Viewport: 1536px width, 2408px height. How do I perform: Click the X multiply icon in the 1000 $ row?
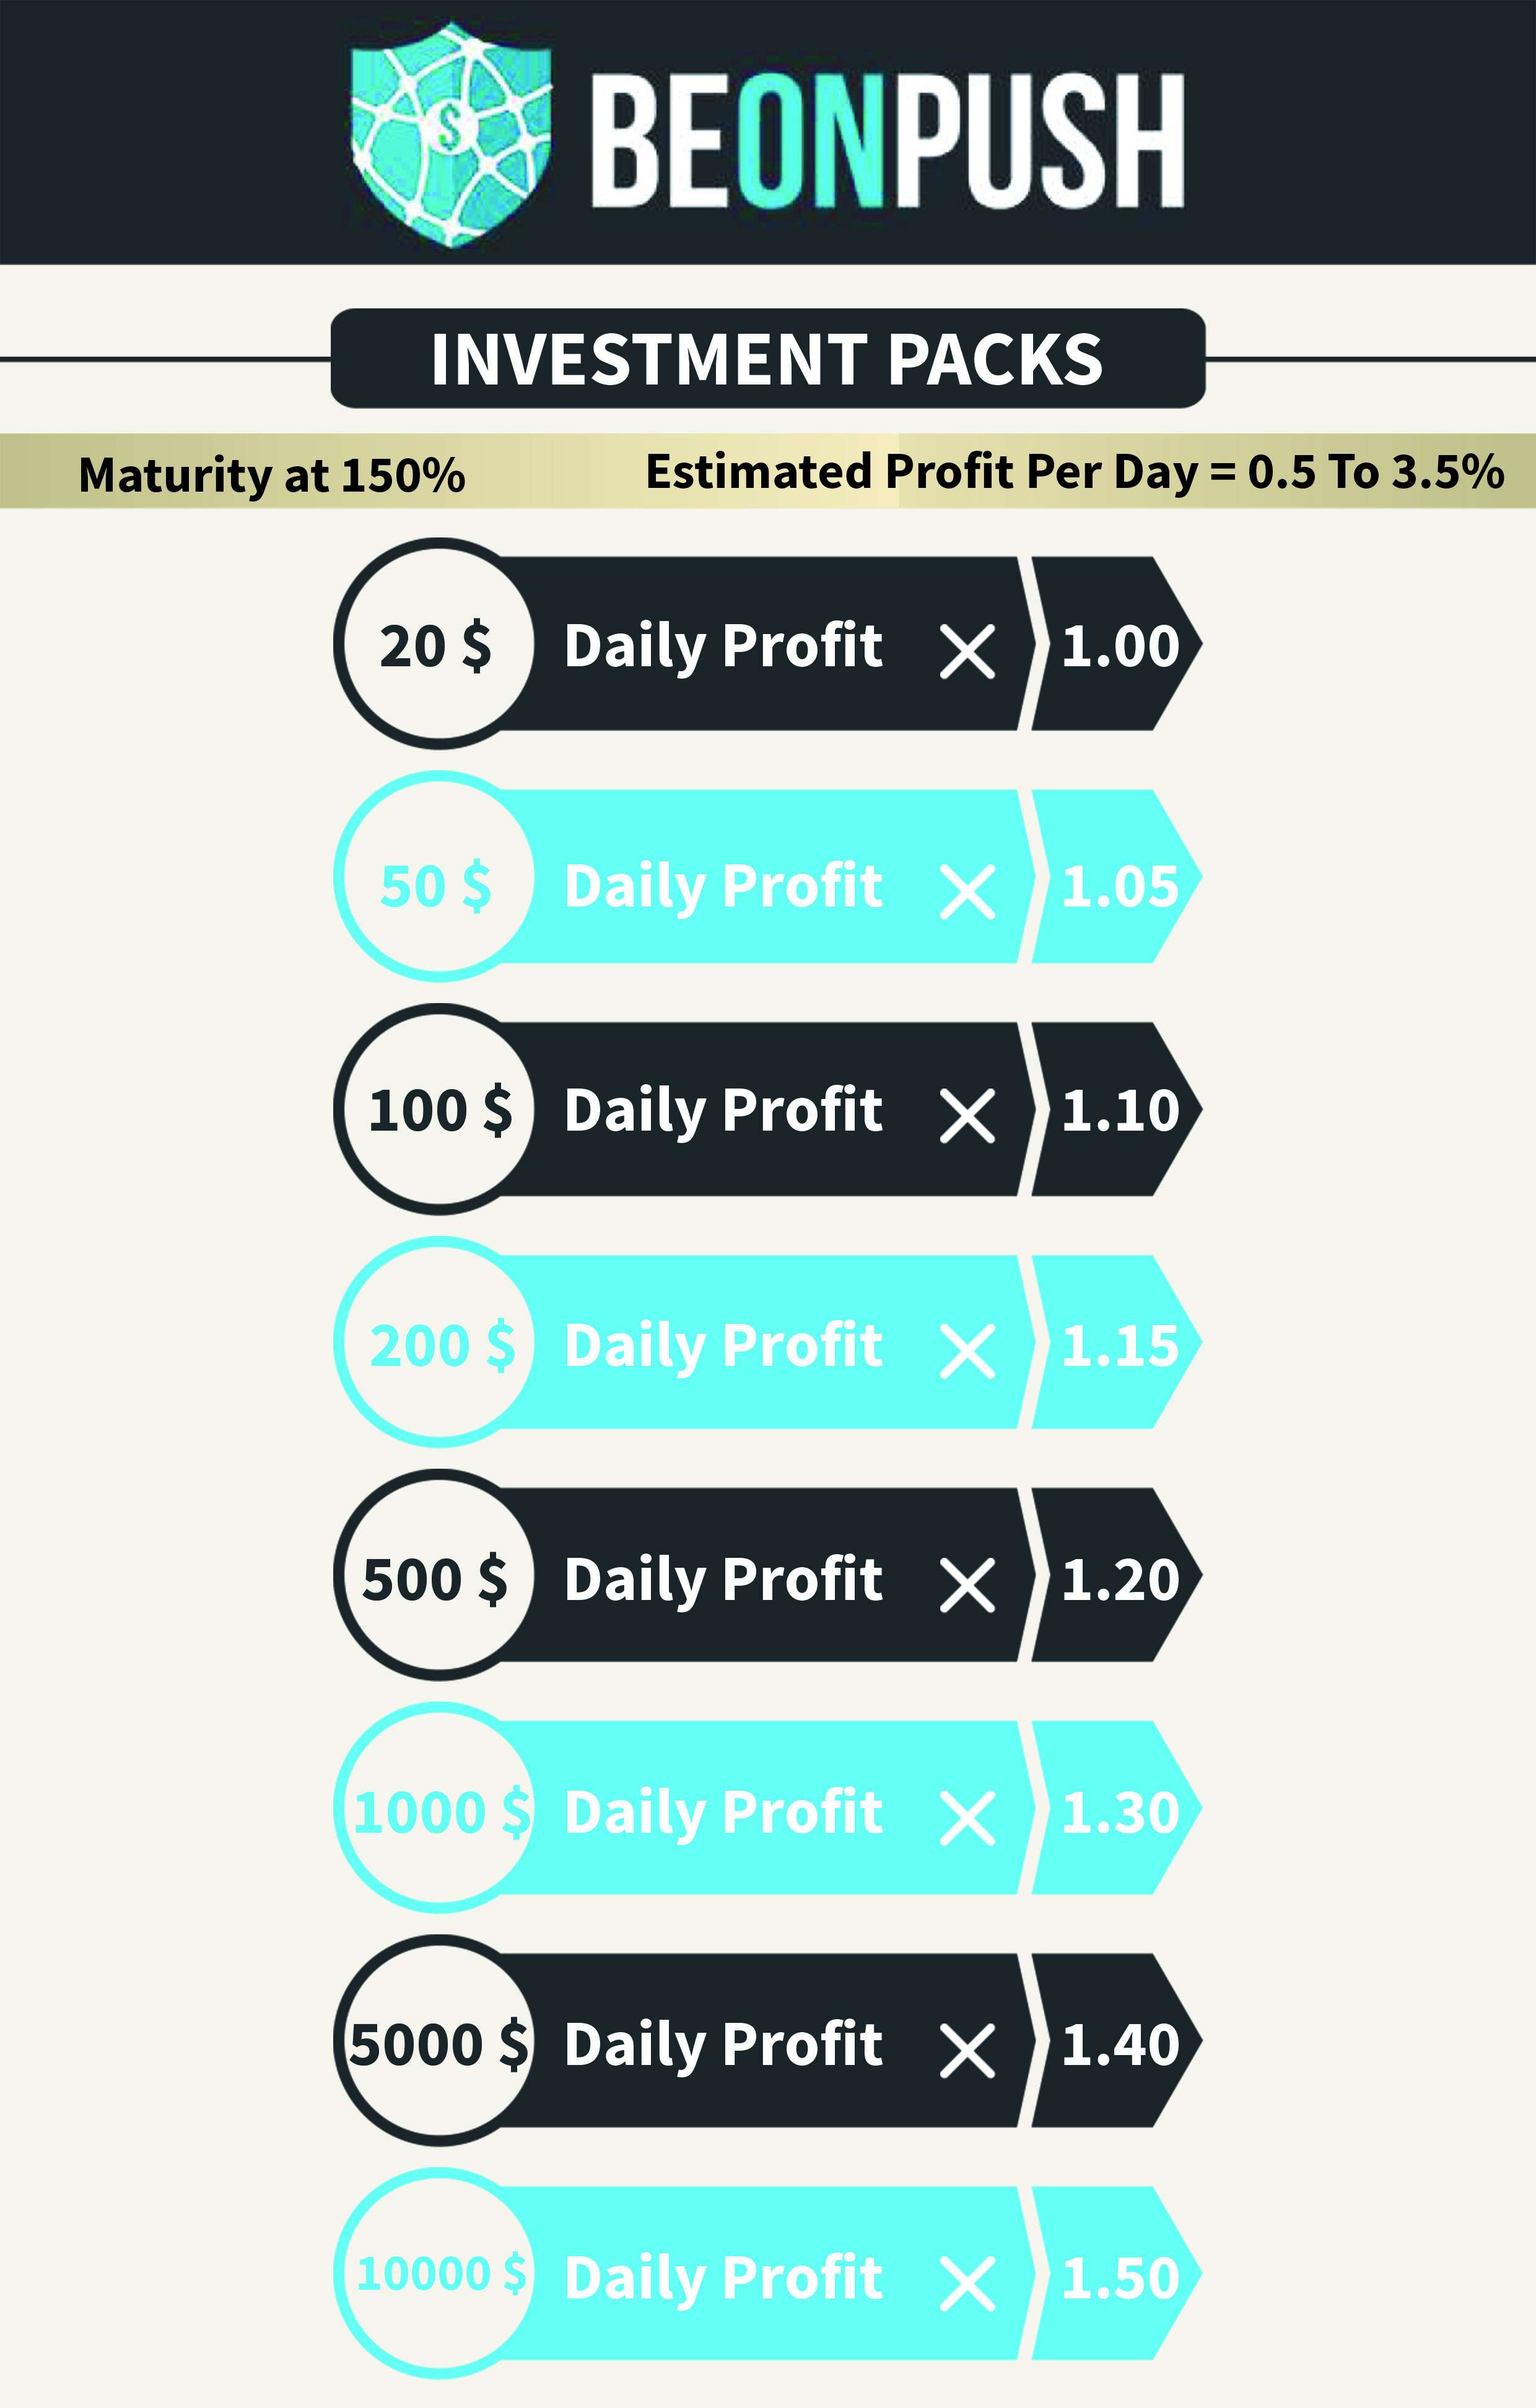point(967,1818)
